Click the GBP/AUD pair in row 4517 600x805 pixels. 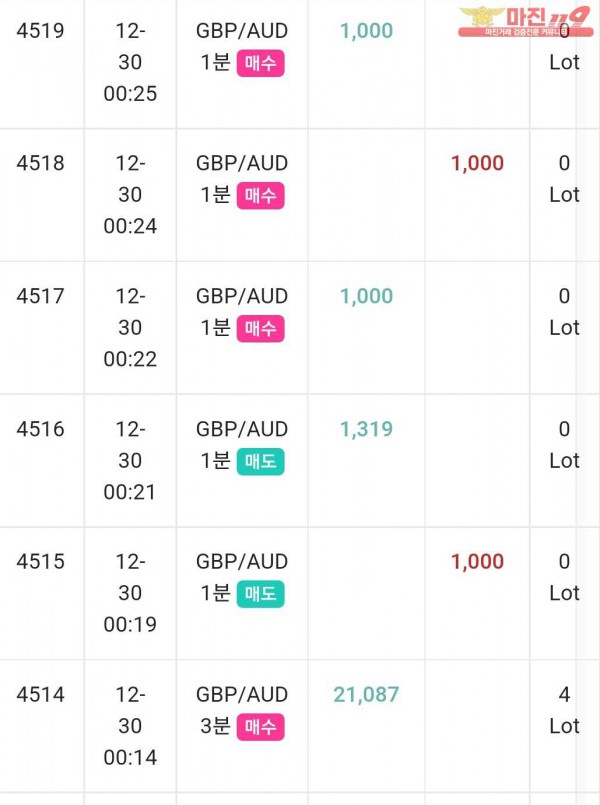point(242,296)
